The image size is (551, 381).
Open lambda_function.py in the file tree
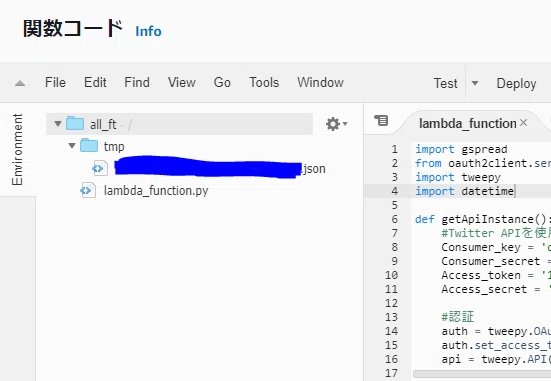[x=156, y=191]
